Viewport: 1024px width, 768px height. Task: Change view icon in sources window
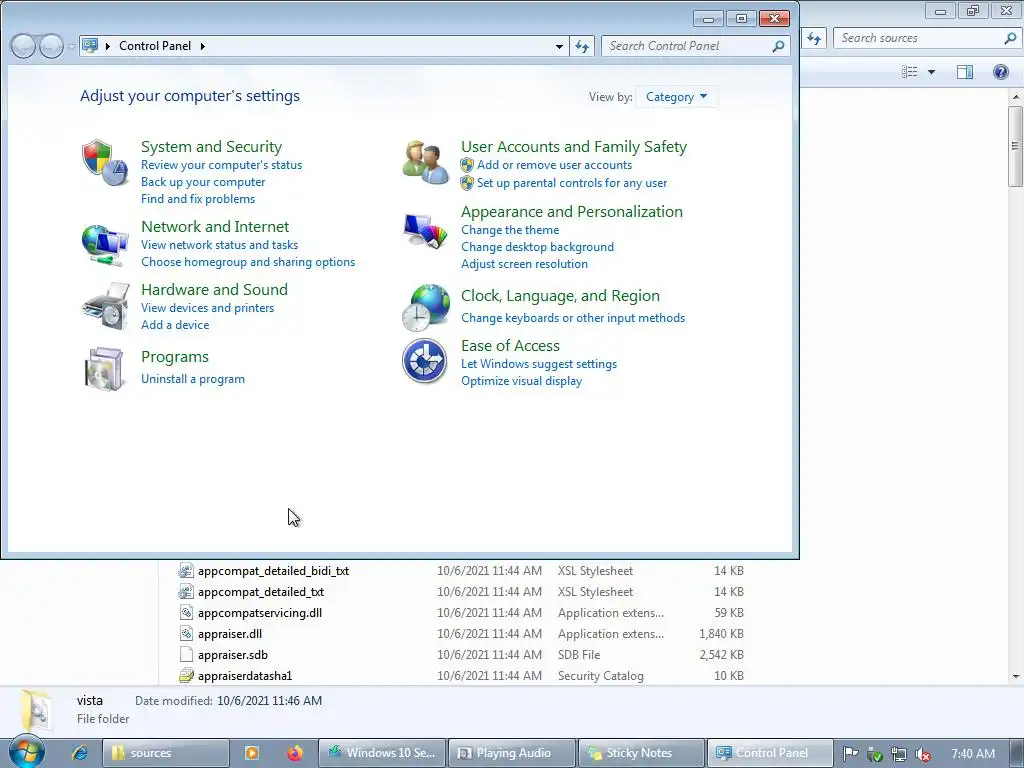coord(909,72)
